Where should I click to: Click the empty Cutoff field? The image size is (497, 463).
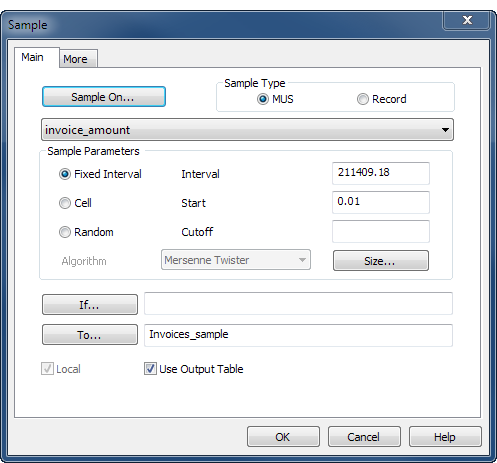click(x=381, y=231)
